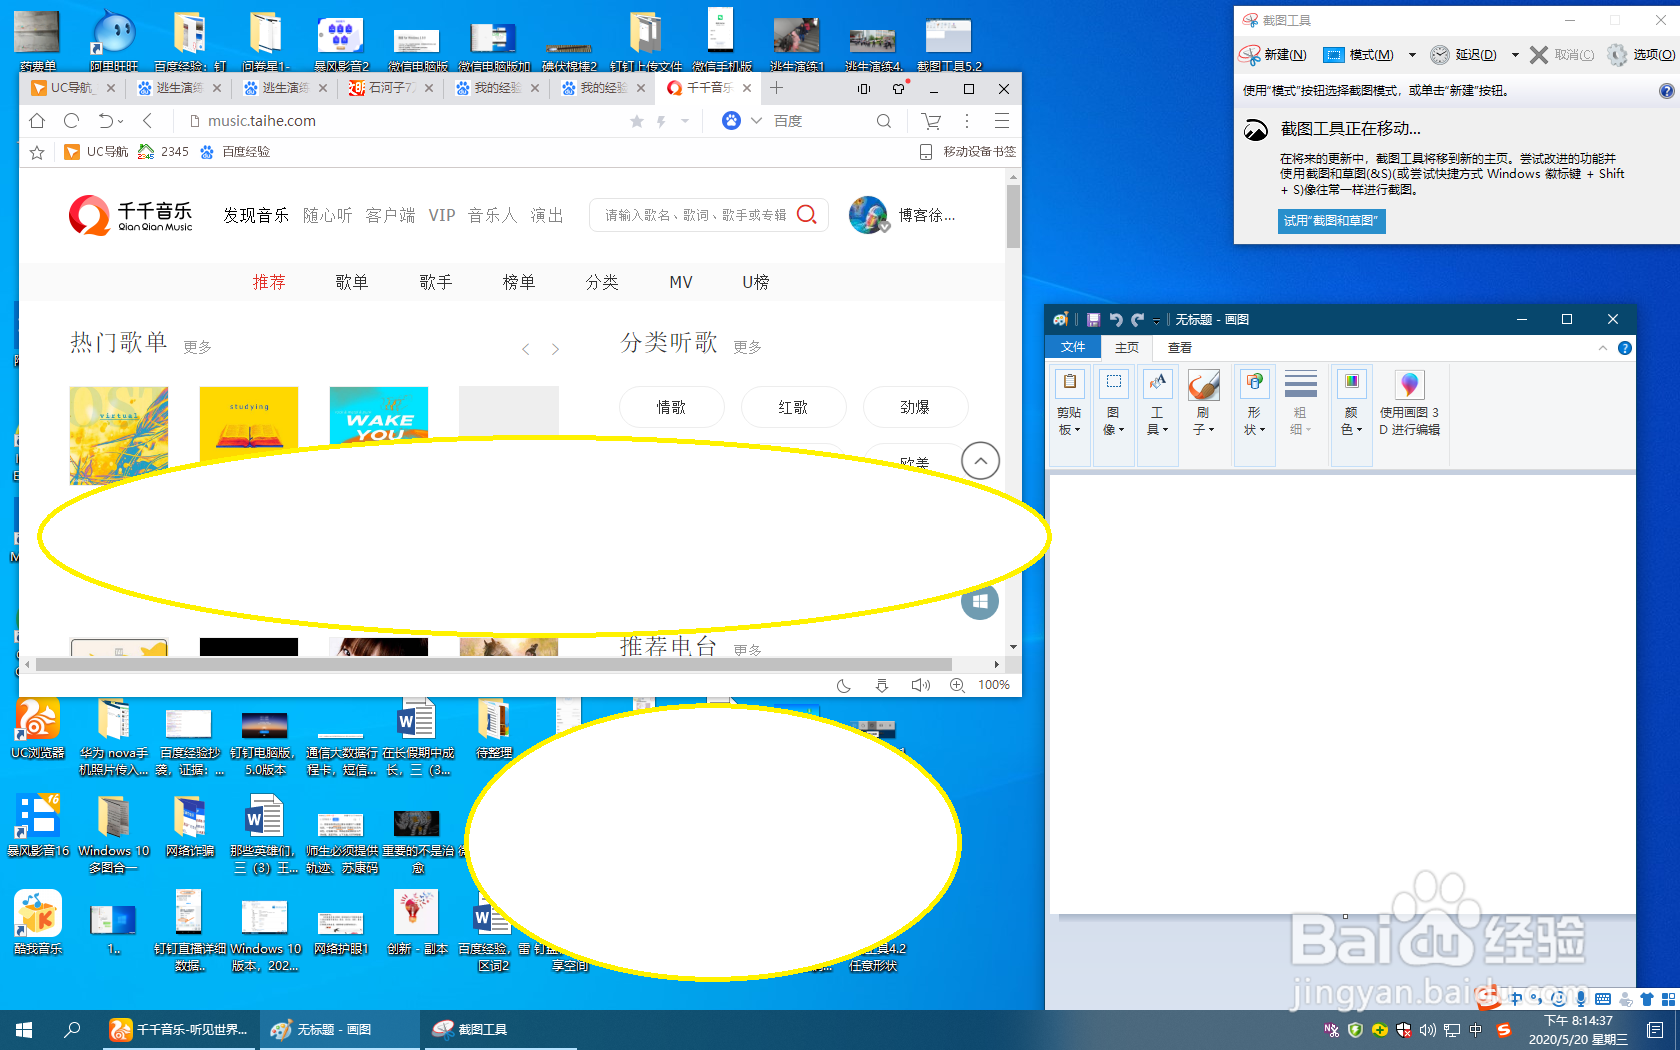Select the MV sub-navigation tab
The image size is (1680, 1050).
[681, 282]
